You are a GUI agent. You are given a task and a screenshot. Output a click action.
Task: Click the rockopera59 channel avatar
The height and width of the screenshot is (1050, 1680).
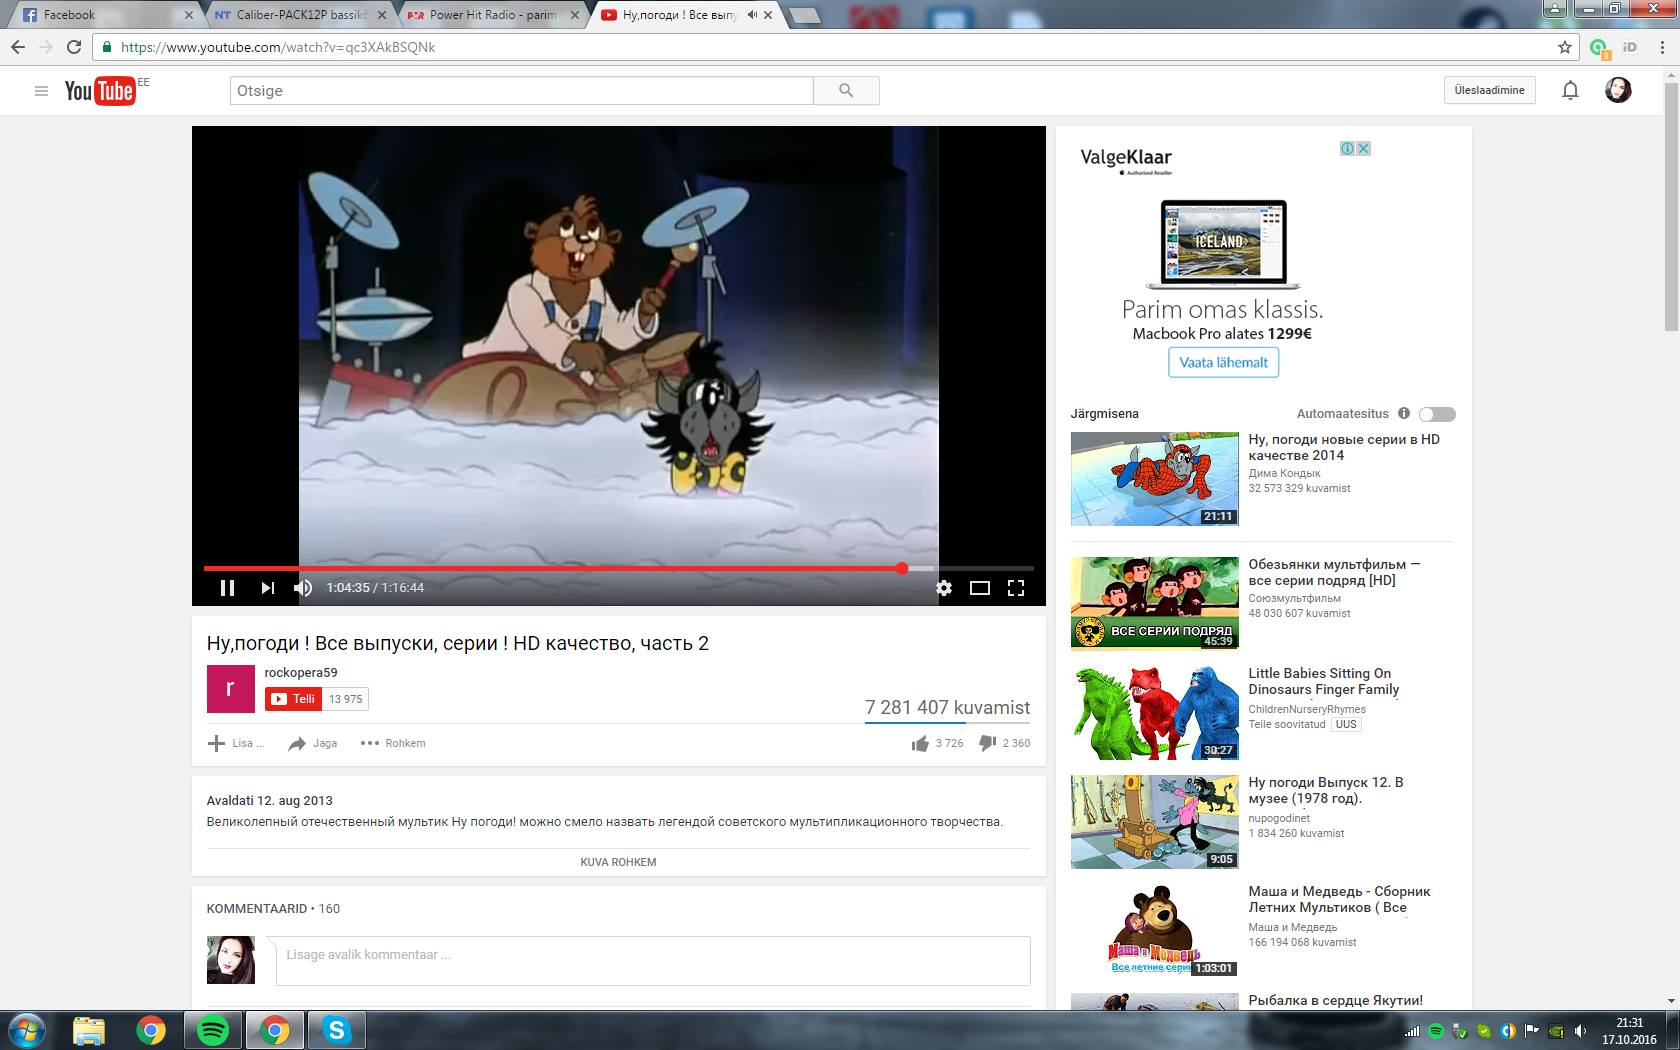click(x=230, y=689)
